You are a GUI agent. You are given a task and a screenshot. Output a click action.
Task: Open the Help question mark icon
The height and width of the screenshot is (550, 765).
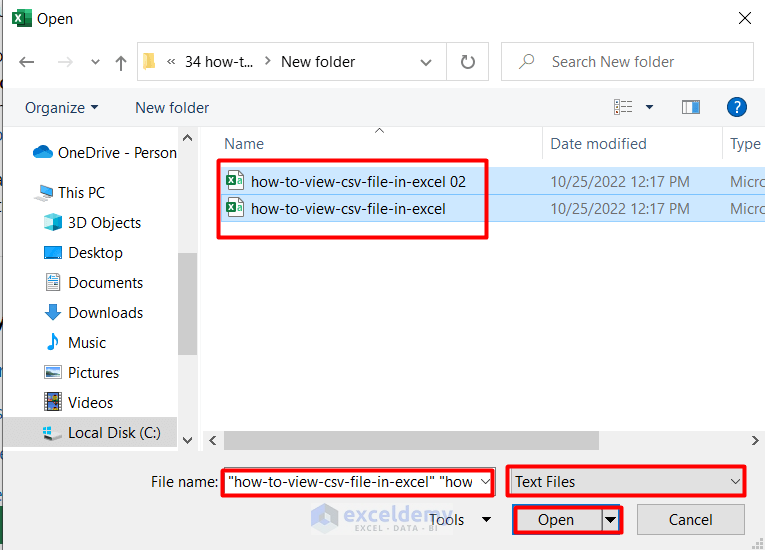pyautogui.click(x=737, y=107)
